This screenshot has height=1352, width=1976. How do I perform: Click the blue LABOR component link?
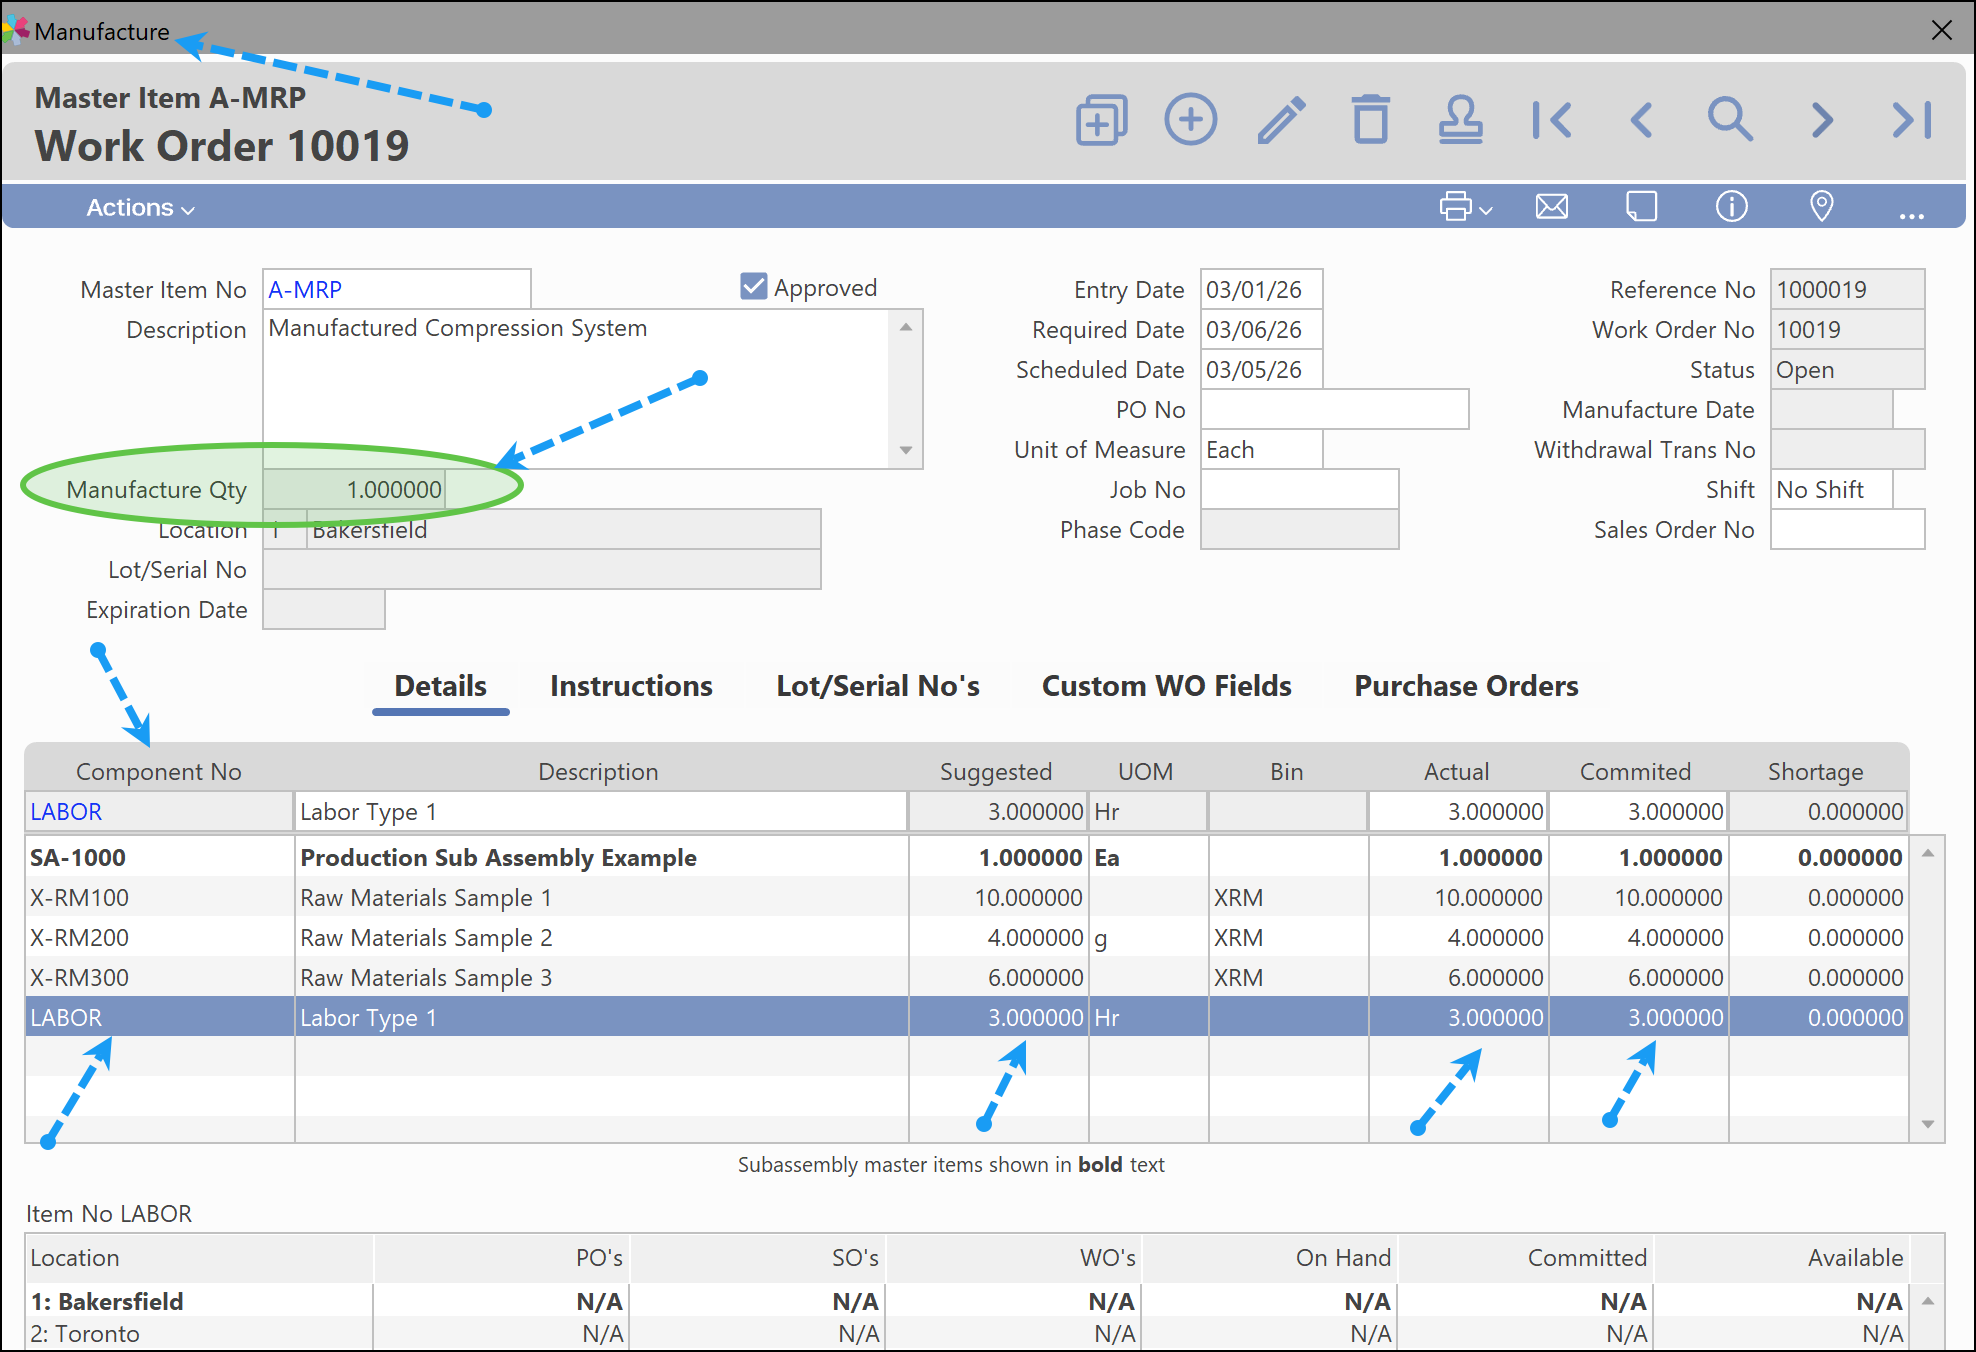pos(66,812)
